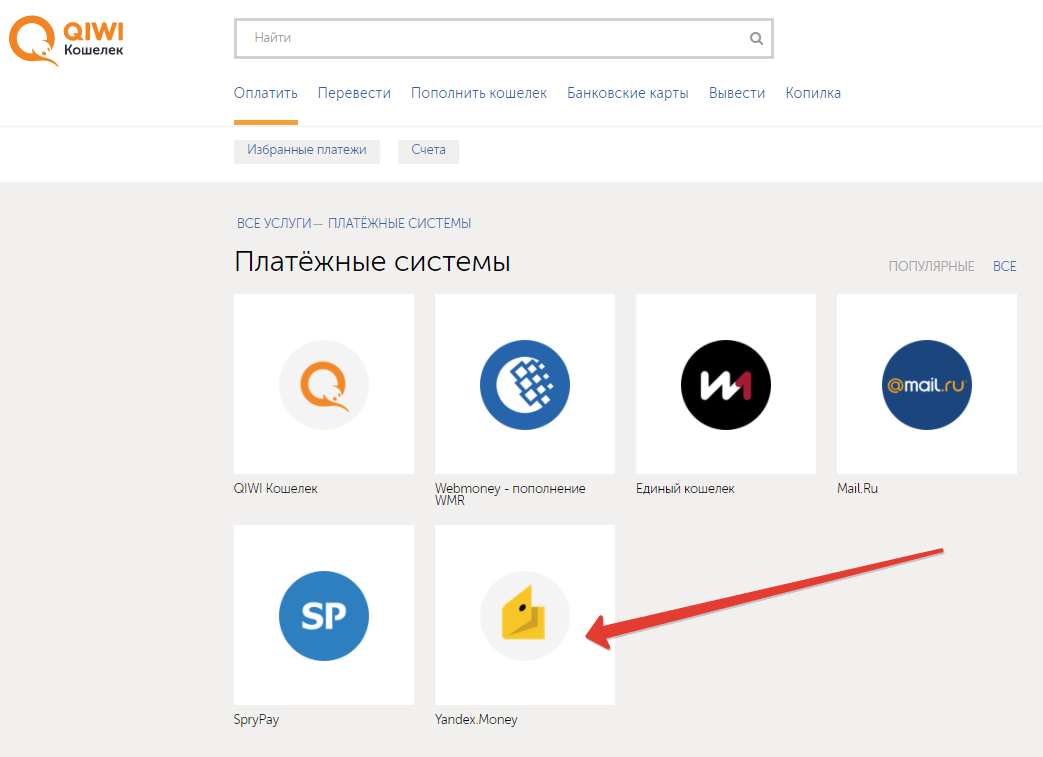Open the Банковские карты tab
Screen dimensions: 1043x757
[627, 93]
